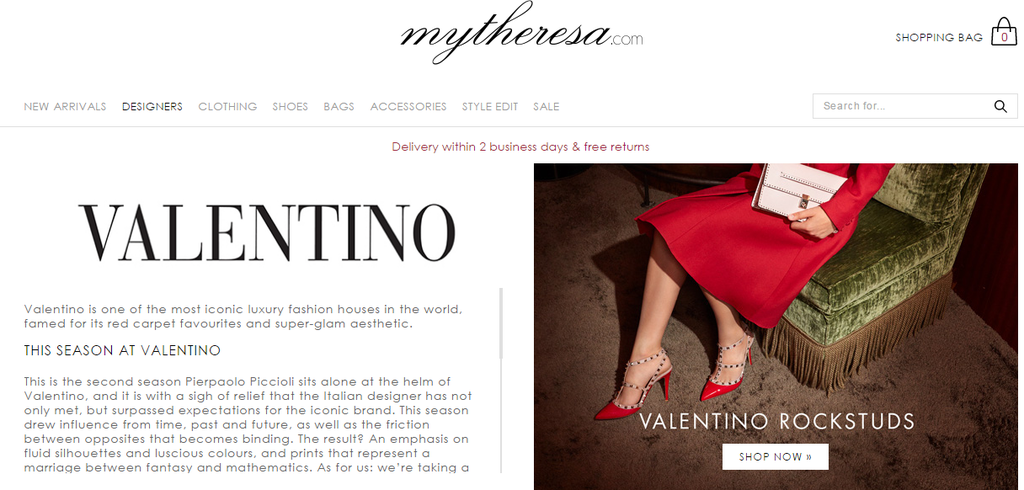Open the New Arrivals menu
The image size is (1024, 490).
pyautogui.click(x=65, y=106)
